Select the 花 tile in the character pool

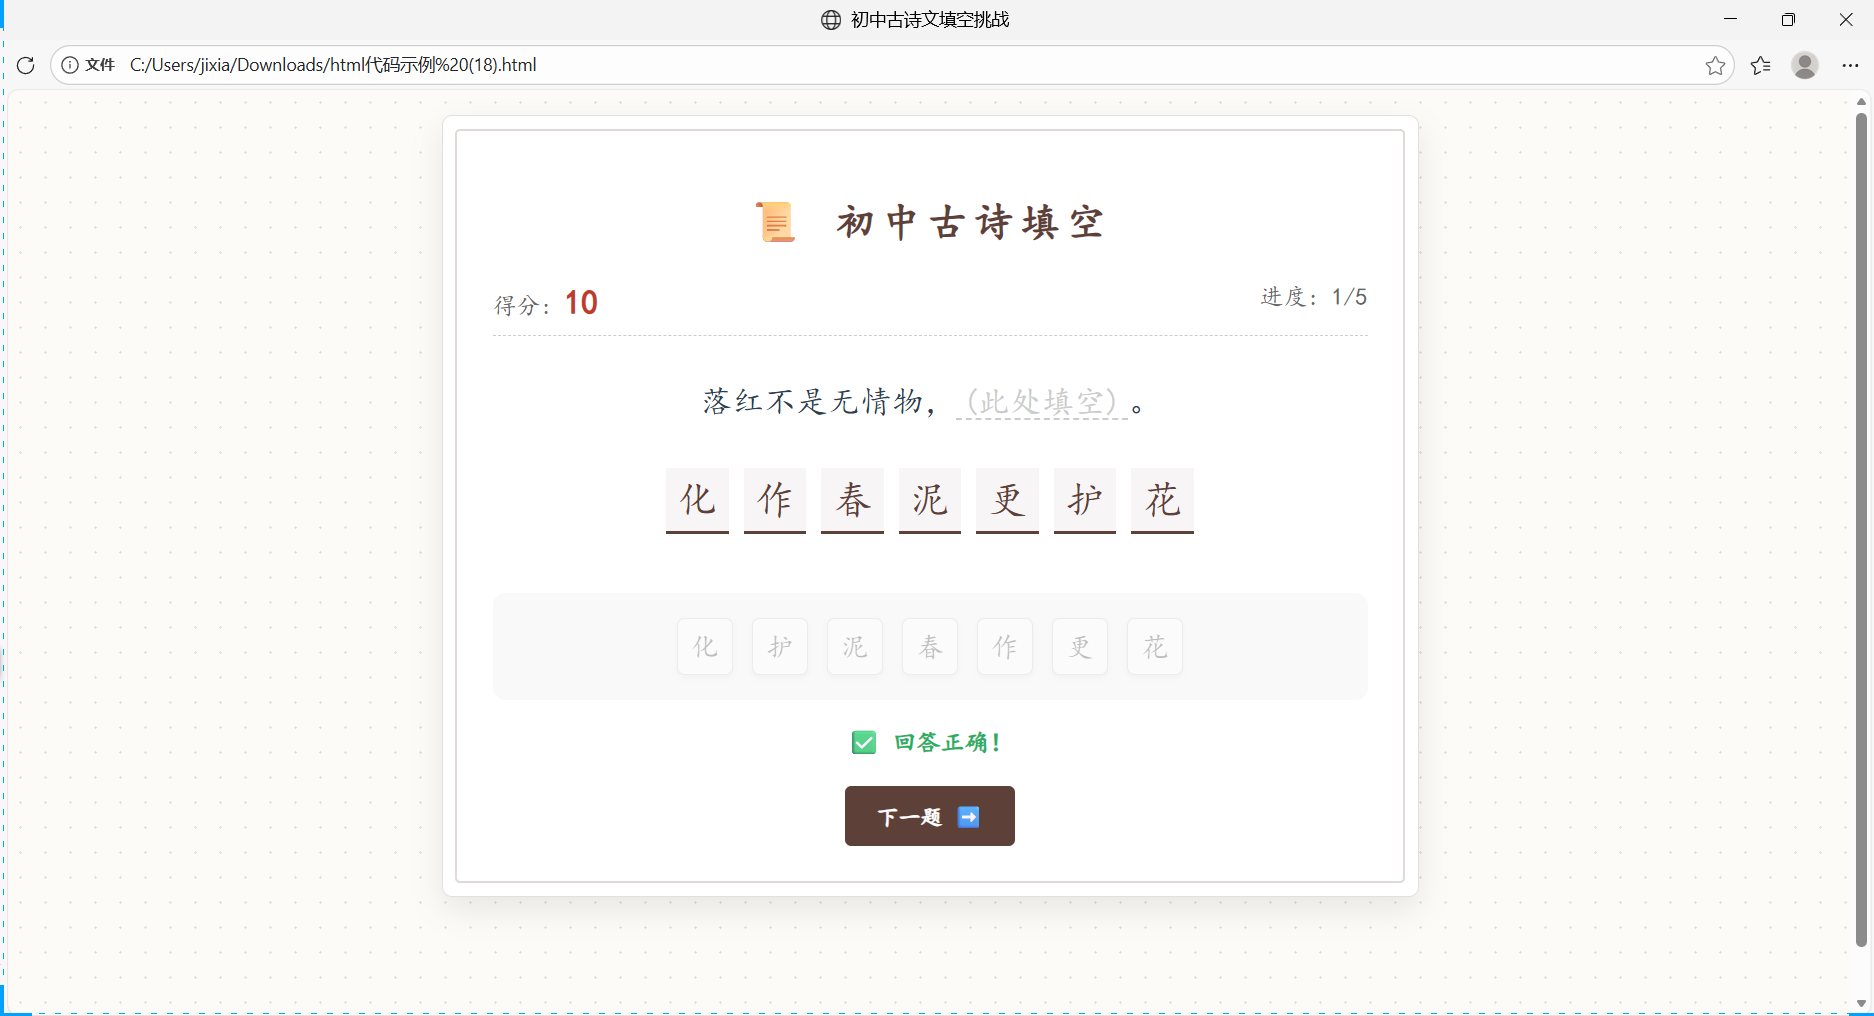[x=1154, y=646]
